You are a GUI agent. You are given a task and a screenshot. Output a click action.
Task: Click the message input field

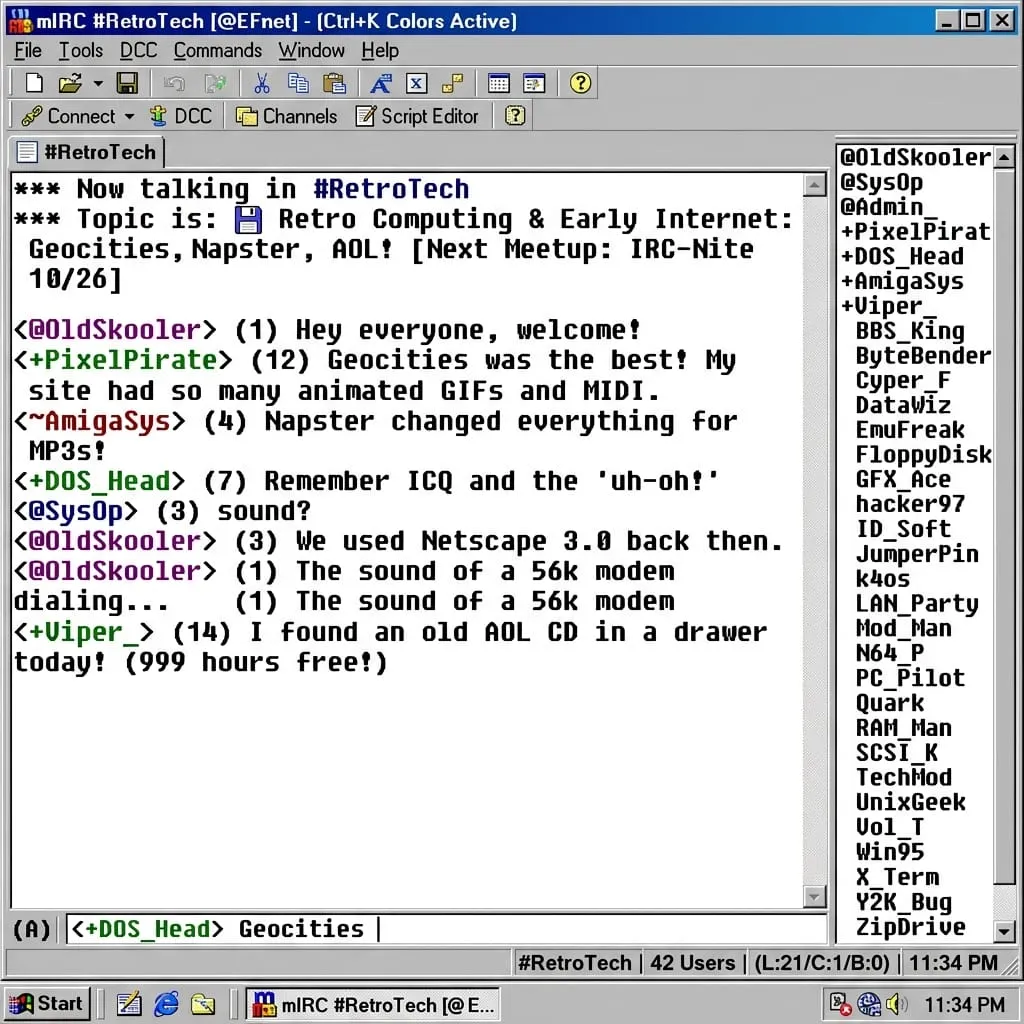pos(446,929)
